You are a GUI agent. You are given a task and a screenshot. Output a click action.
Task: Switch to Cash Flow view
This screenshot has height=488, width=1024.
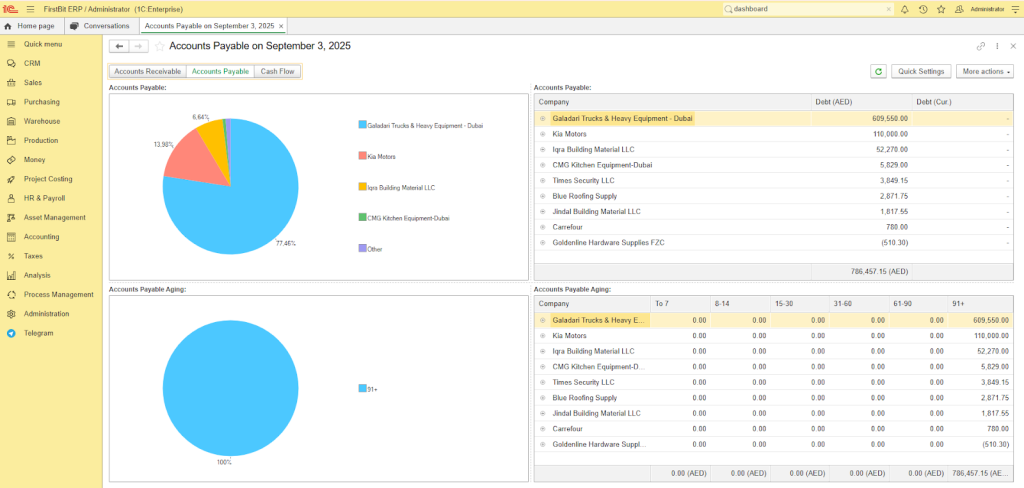click(277, 71)
